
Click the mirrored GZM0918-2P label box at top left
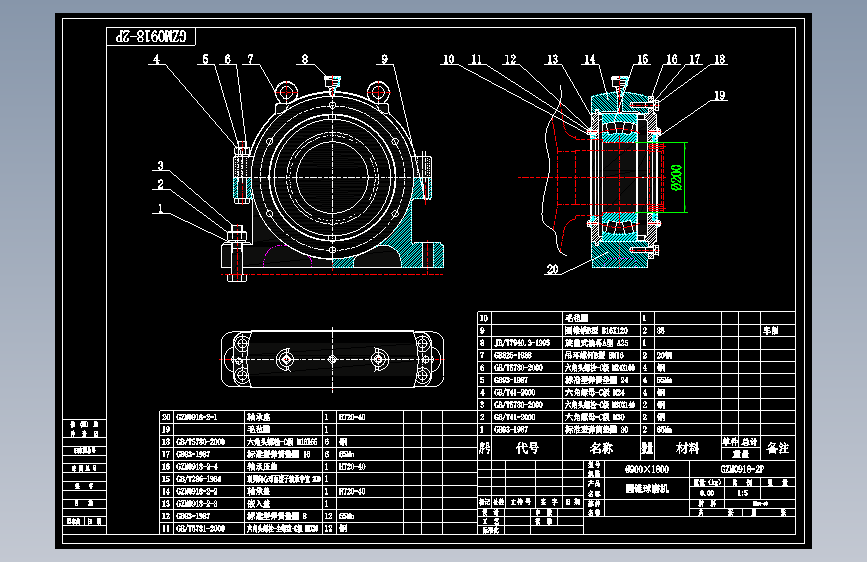pos(151,37)
